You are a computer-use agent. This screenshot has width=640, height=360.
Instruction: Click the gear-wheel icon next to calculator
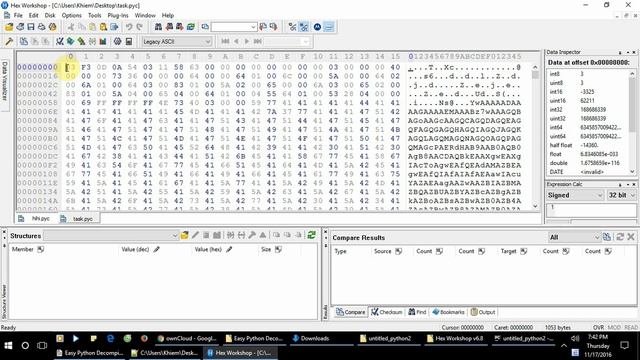(x=118, y=41)
